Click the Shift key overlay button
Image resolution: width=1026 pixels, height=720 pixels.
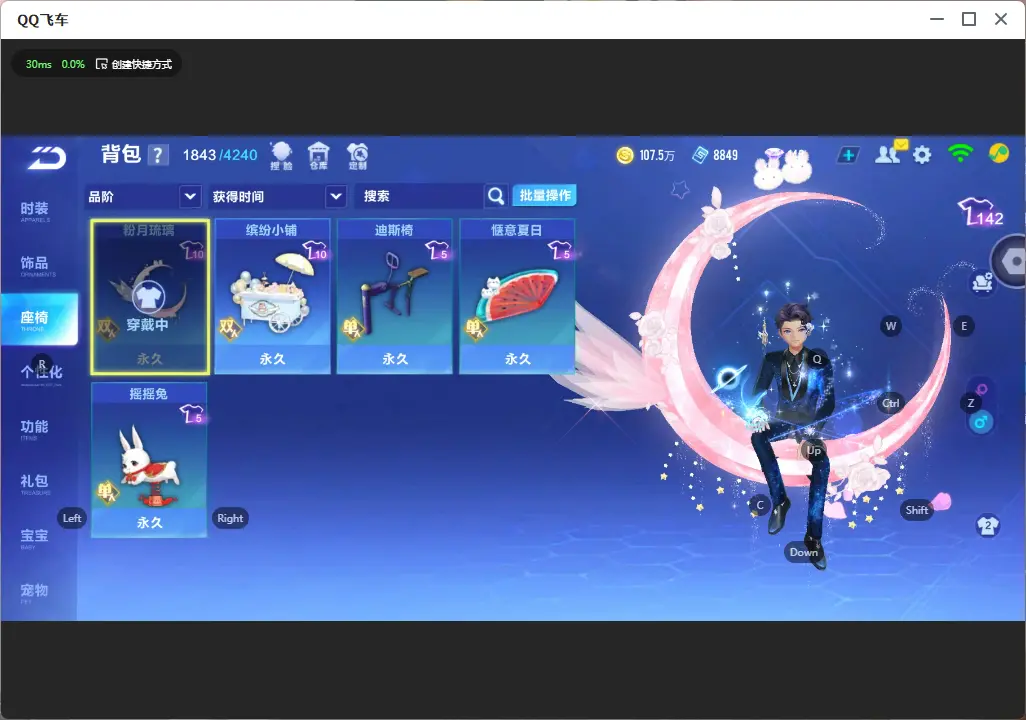coord(916,510)
